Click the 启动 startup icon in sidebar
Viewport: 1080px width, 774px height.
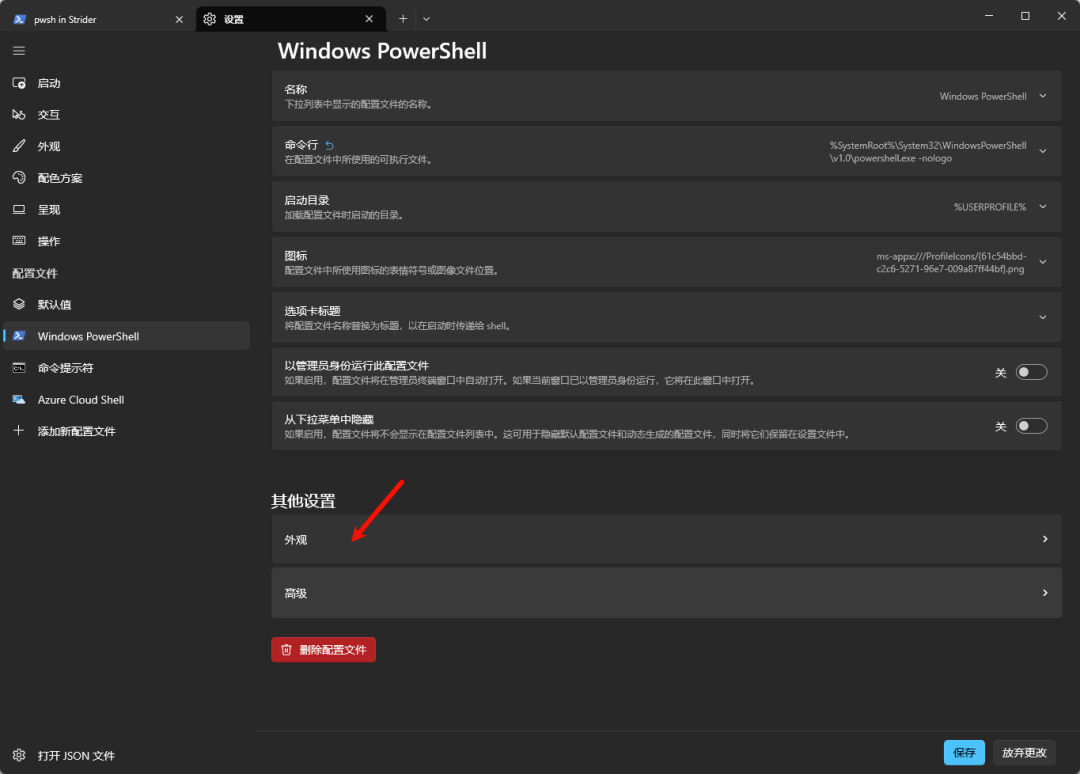(19, 83)
